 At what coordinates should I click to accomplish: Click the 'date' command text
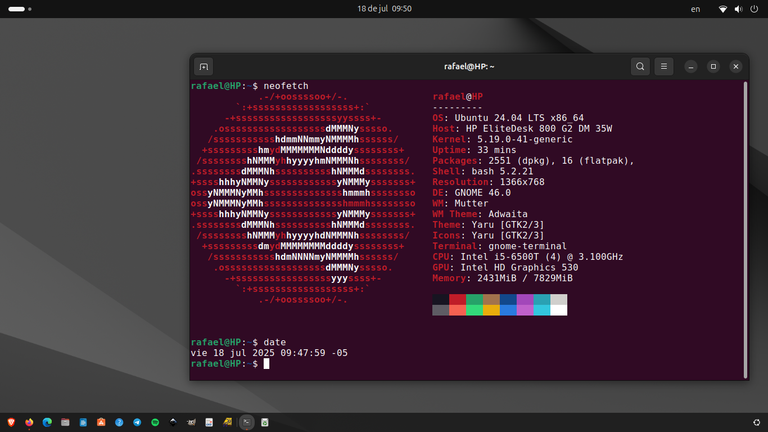coord(275,342)
